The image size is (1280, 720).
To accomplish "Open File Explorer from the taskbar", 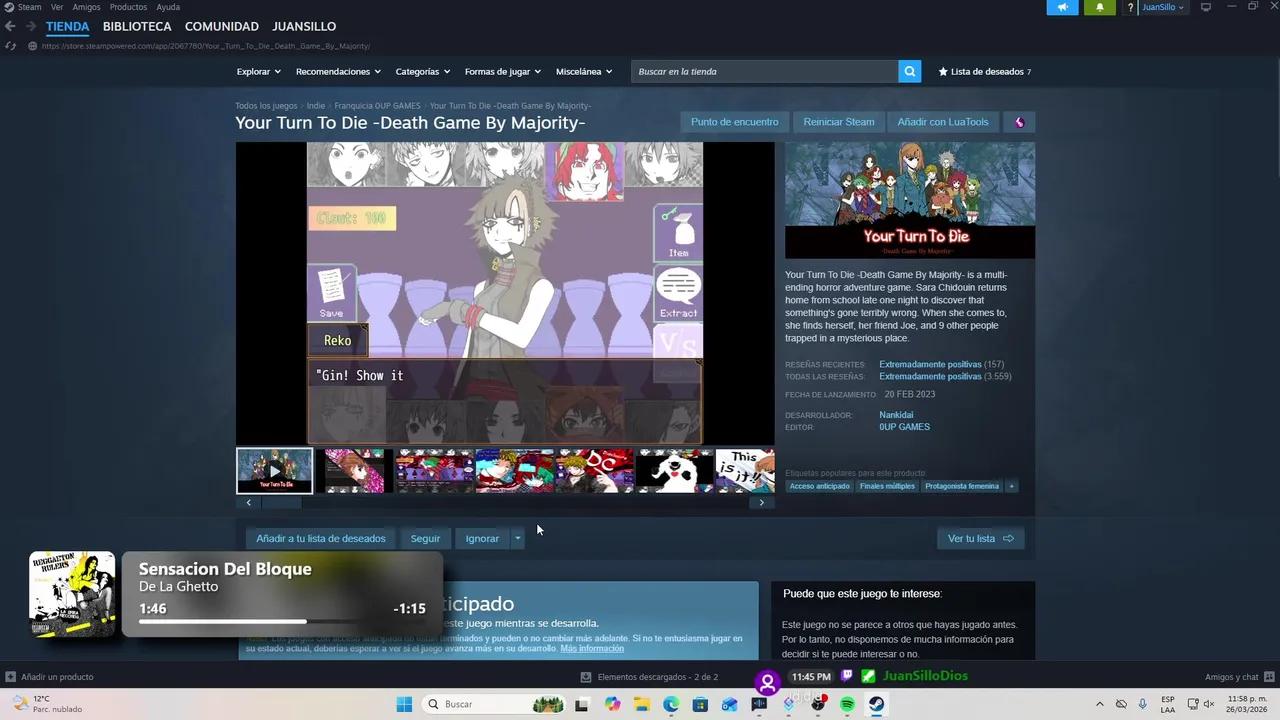I will coord(641,704).
